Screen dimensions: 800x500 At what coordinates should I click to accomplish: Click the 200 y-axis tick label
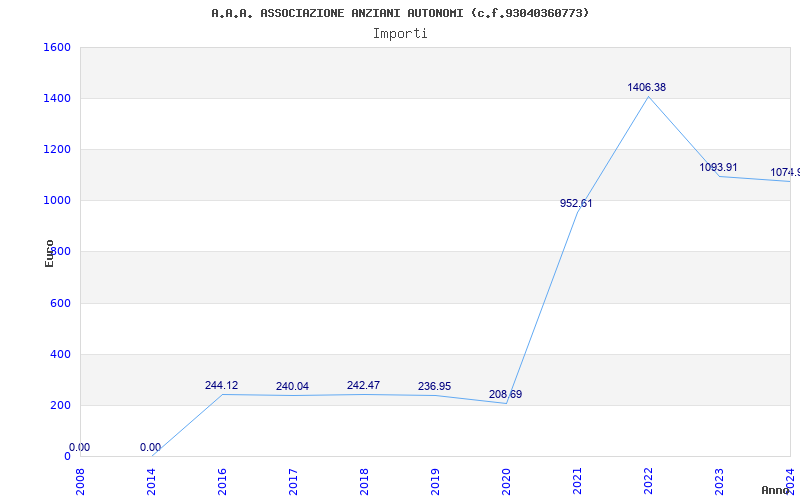click(60, 405)
